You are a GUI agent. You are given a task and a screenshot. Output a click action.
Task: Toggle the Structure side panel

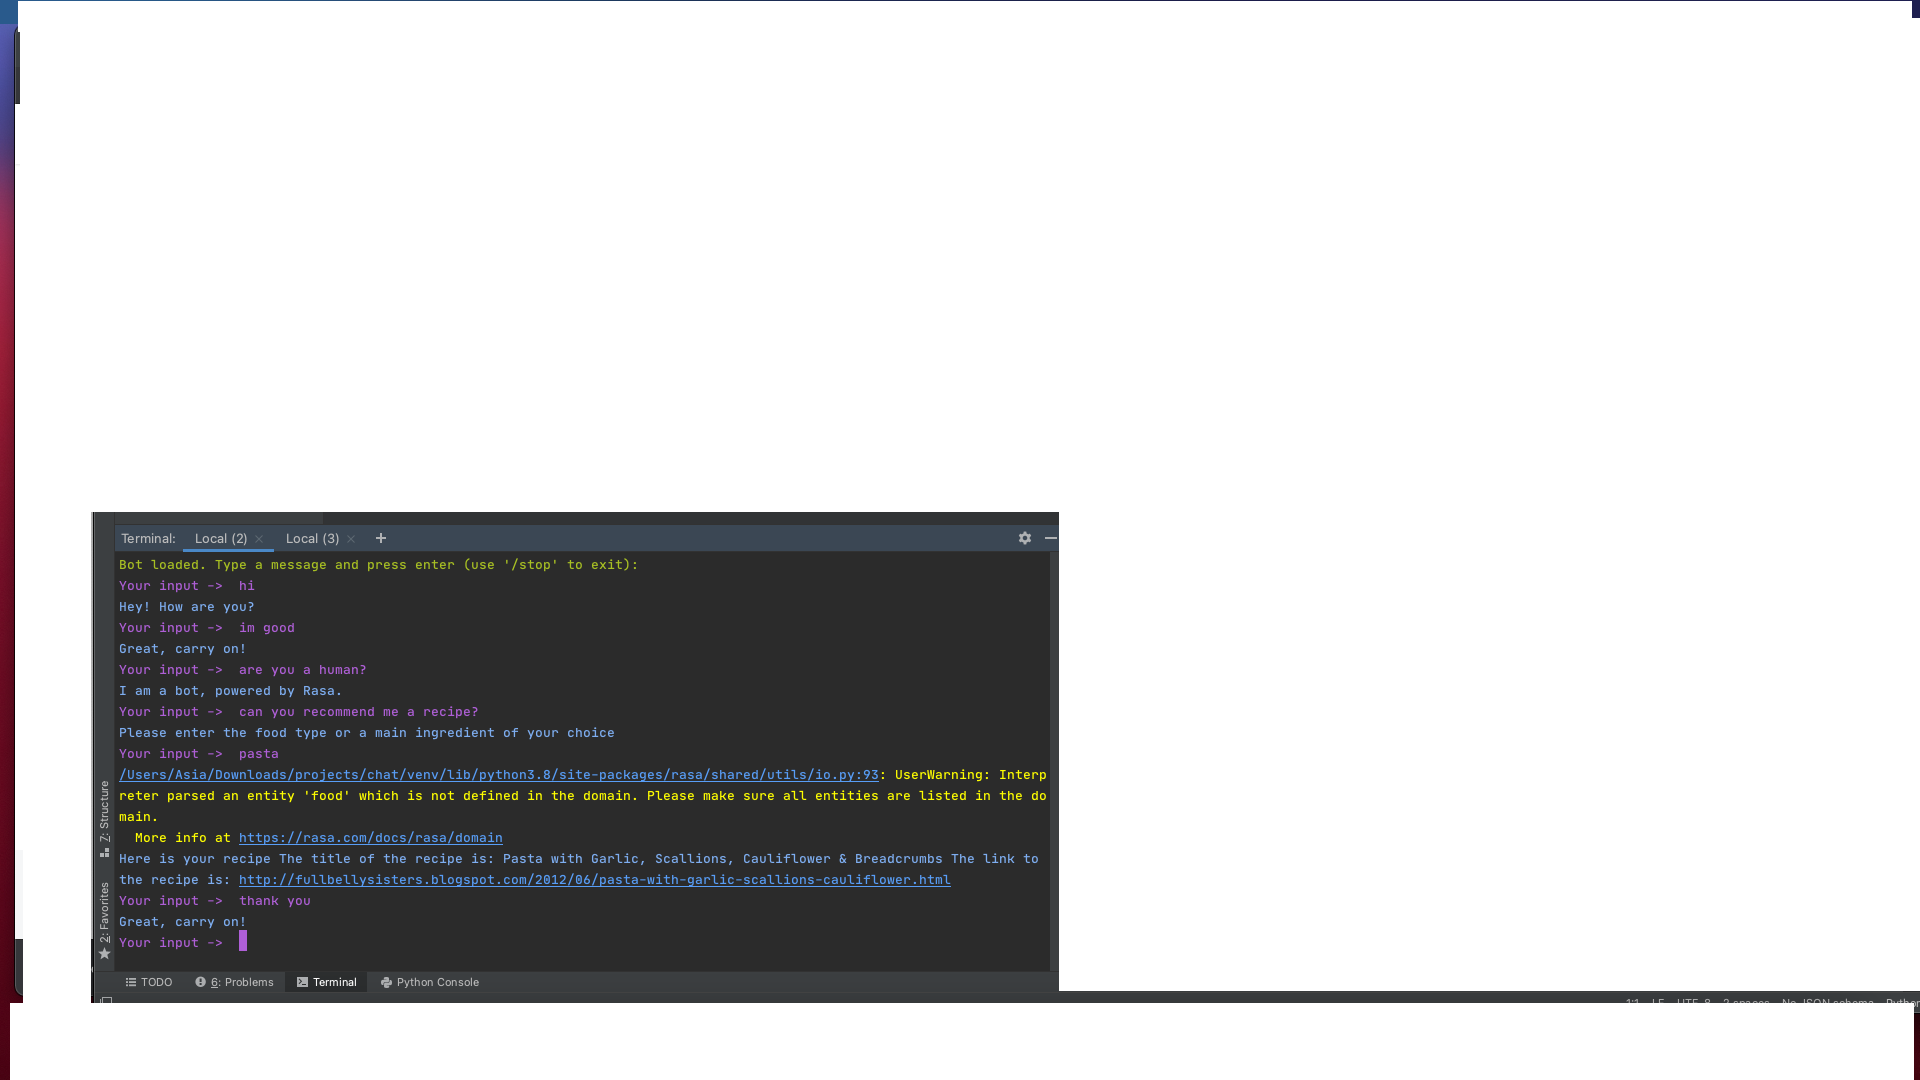[x=104, y=810]
